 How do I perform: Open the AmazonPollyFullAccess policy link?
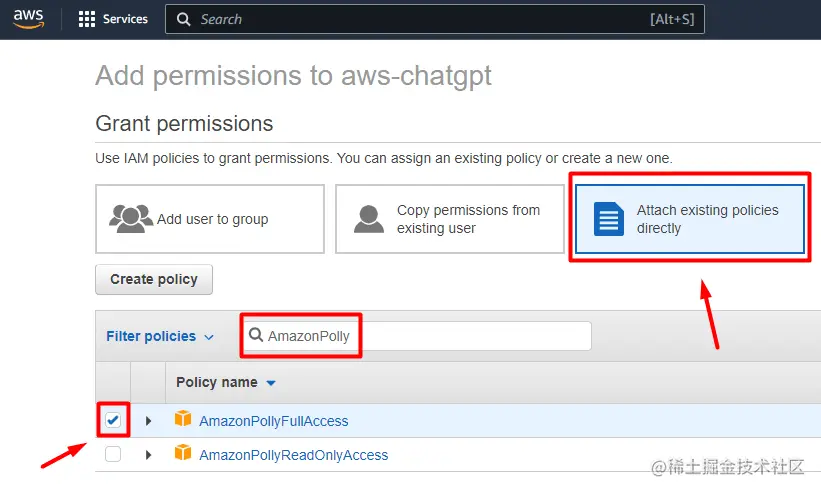click(x=273, y=421)
